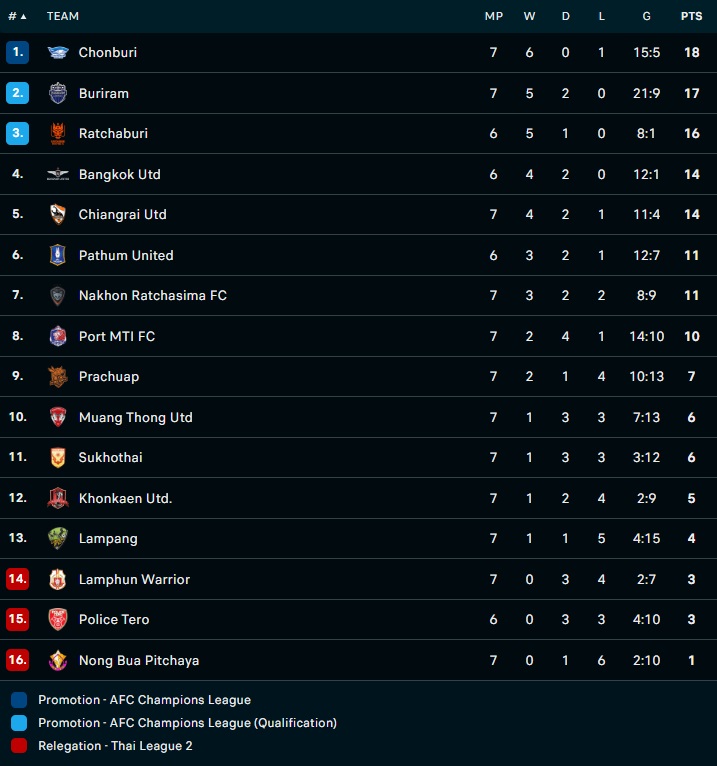Sort table by the # rank column

(17, 16)
